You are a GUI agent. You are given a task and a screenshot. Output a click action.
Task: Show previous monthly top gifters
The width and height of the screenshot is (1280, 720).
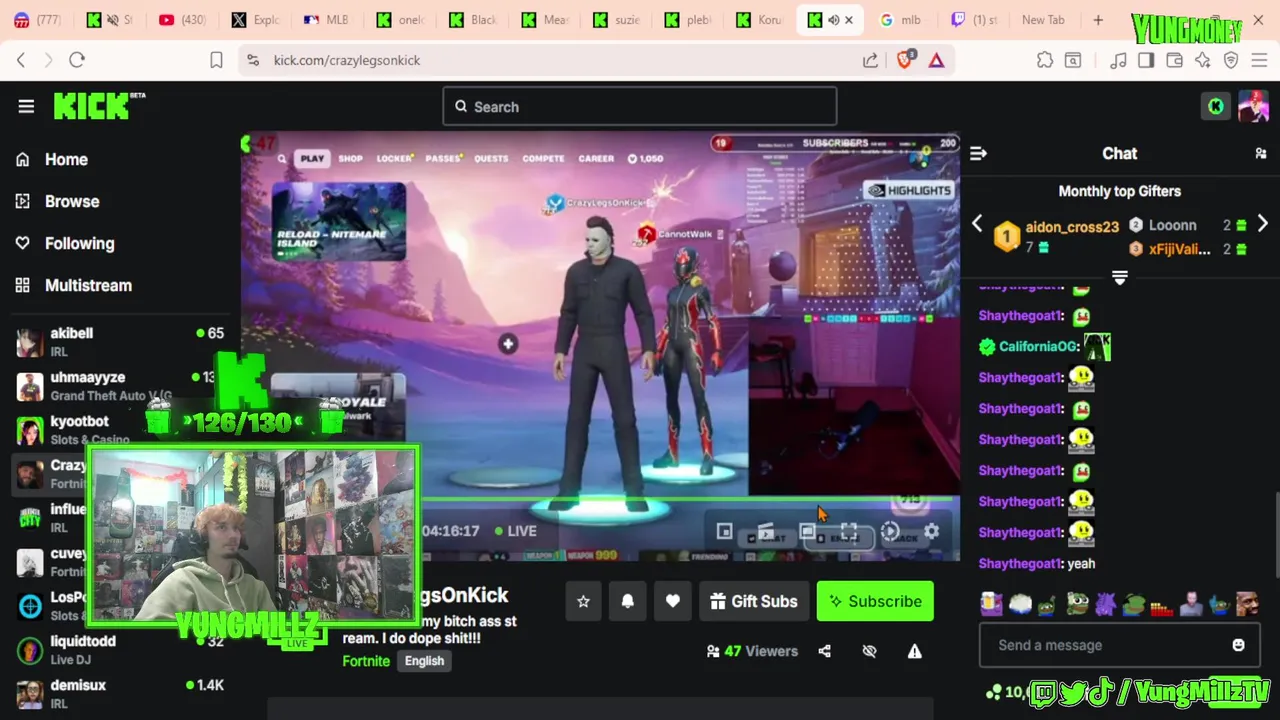977,224
